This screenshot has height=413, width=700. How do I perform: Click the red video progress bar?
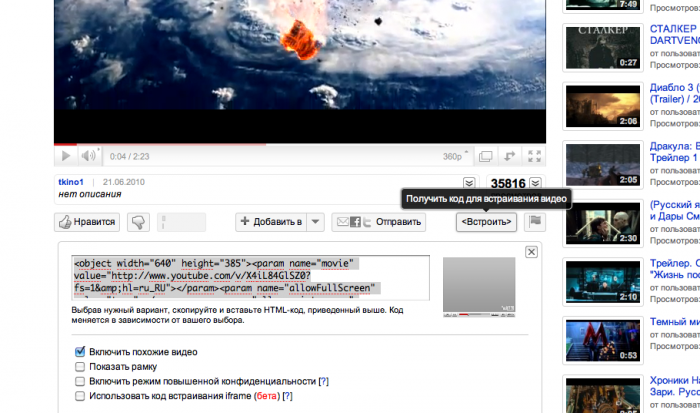66,144
